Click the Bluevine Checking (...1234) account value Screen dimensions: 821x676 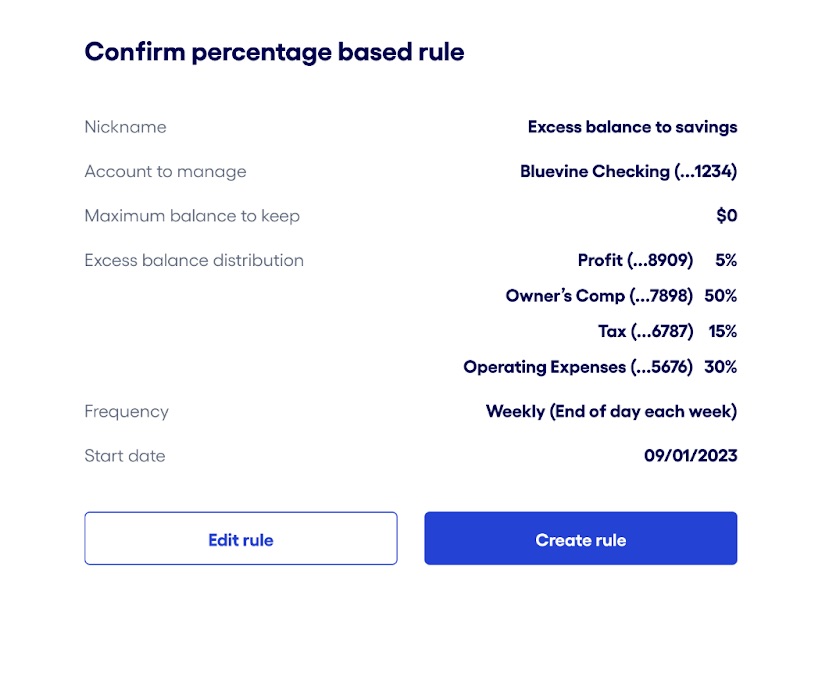(x=627, y=171)
